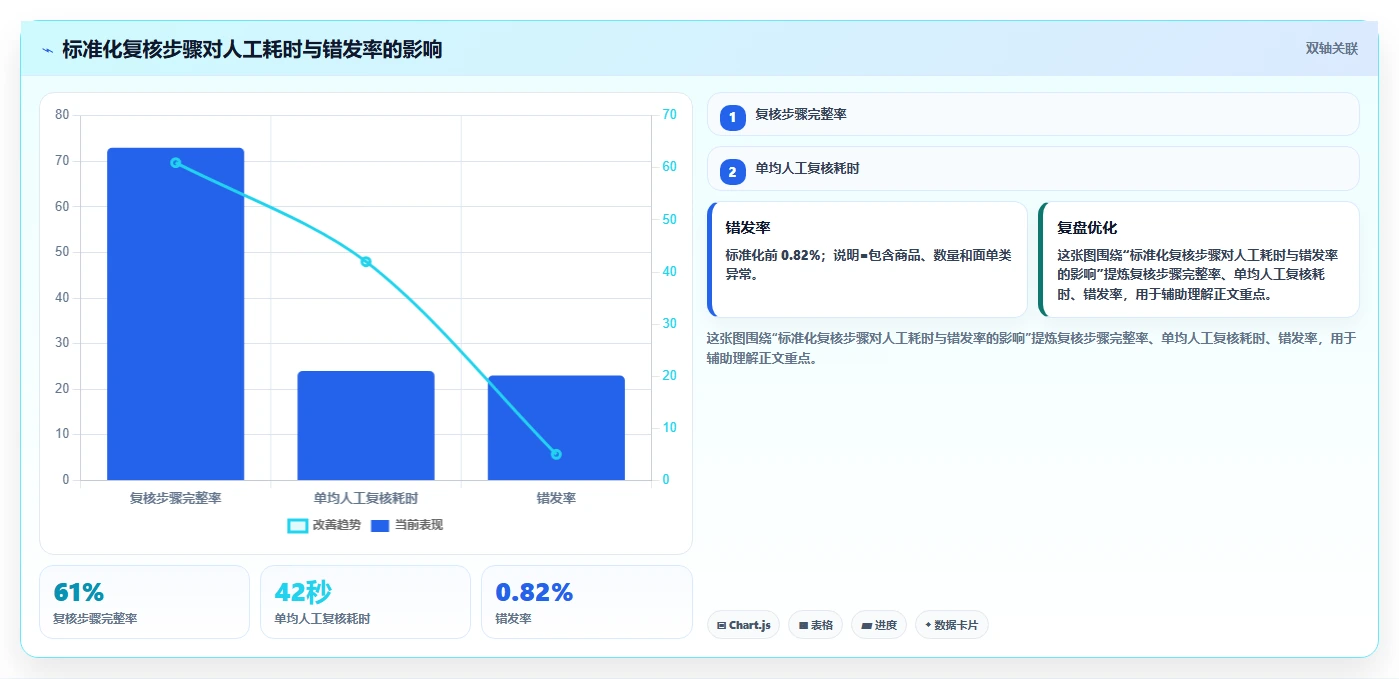Image resolution: width=1399 pixels, height=679 pixels.
Task: Click the trend line point above 复核步骤完整率
Action: tap(175, 162)
